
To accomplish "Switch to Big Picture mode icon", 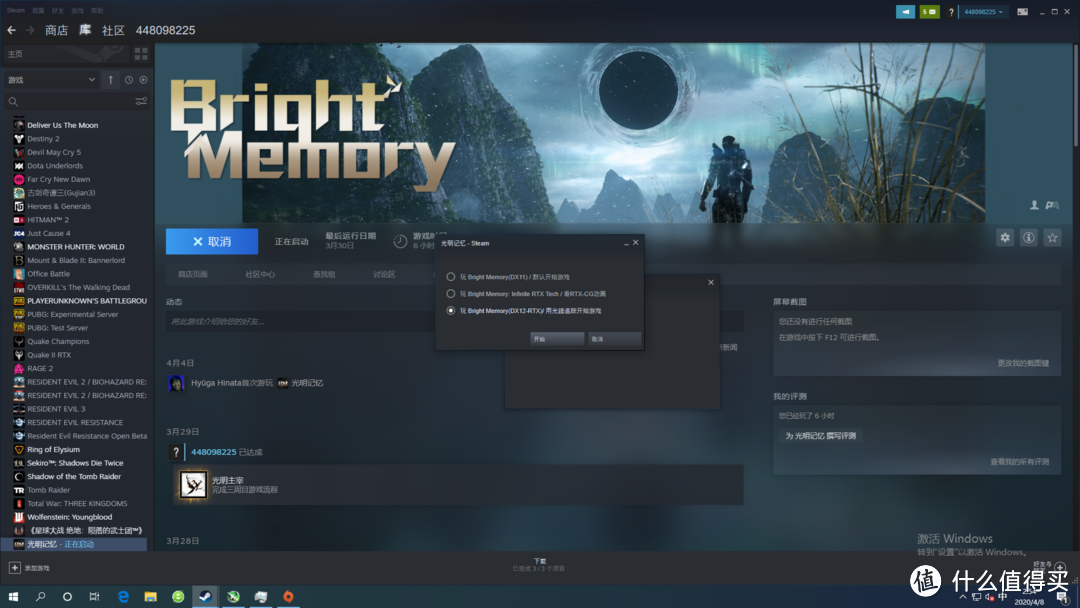I will click(x=1023, y=12).
